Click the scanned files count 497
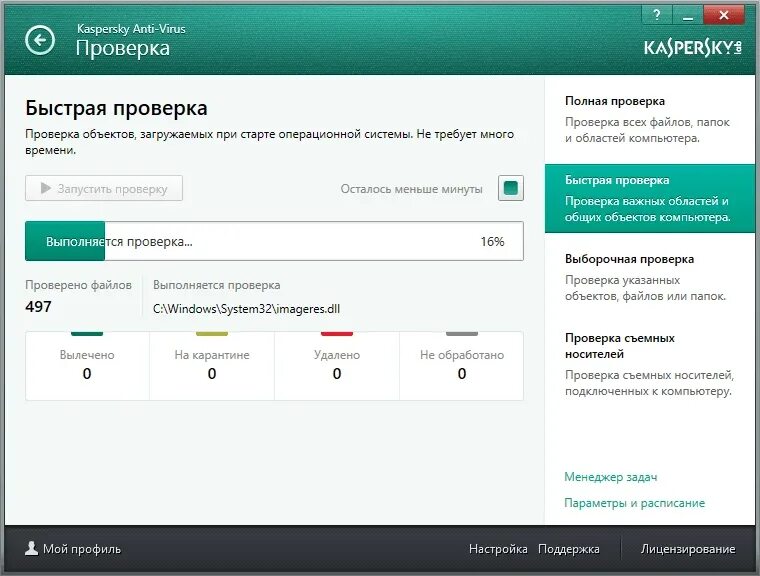Image resolution: width=760 pixels, height=576 pixels. [38, 306]
